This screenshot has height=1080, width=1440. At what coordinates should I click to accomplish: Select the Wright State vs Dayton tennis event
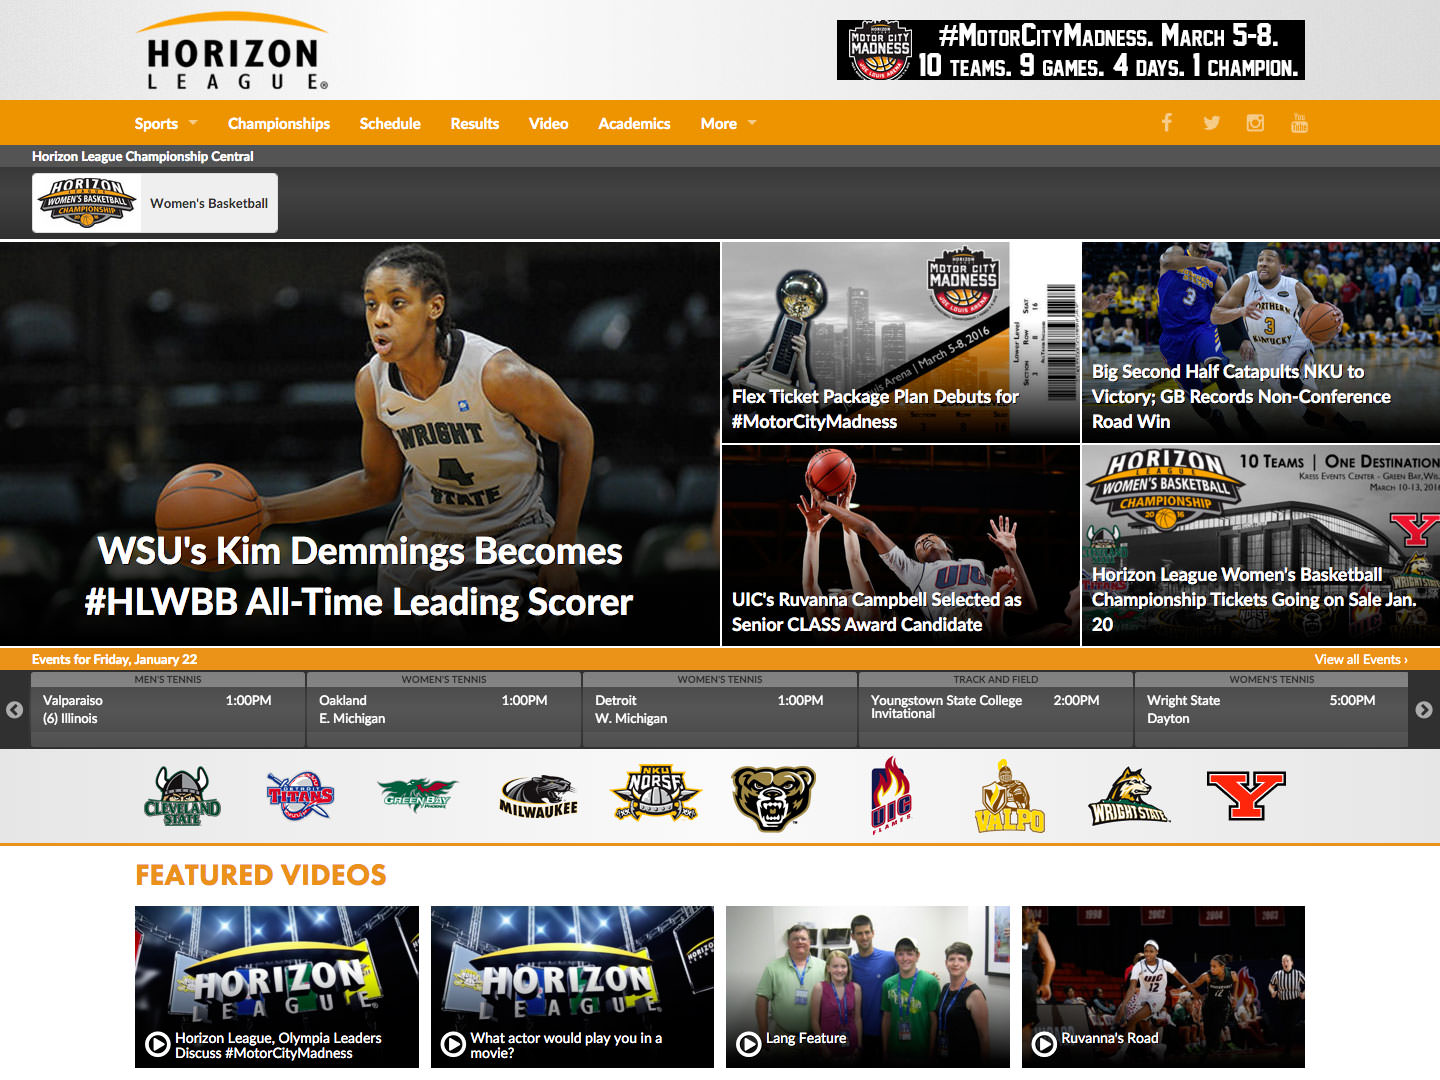click(1272, 709)
